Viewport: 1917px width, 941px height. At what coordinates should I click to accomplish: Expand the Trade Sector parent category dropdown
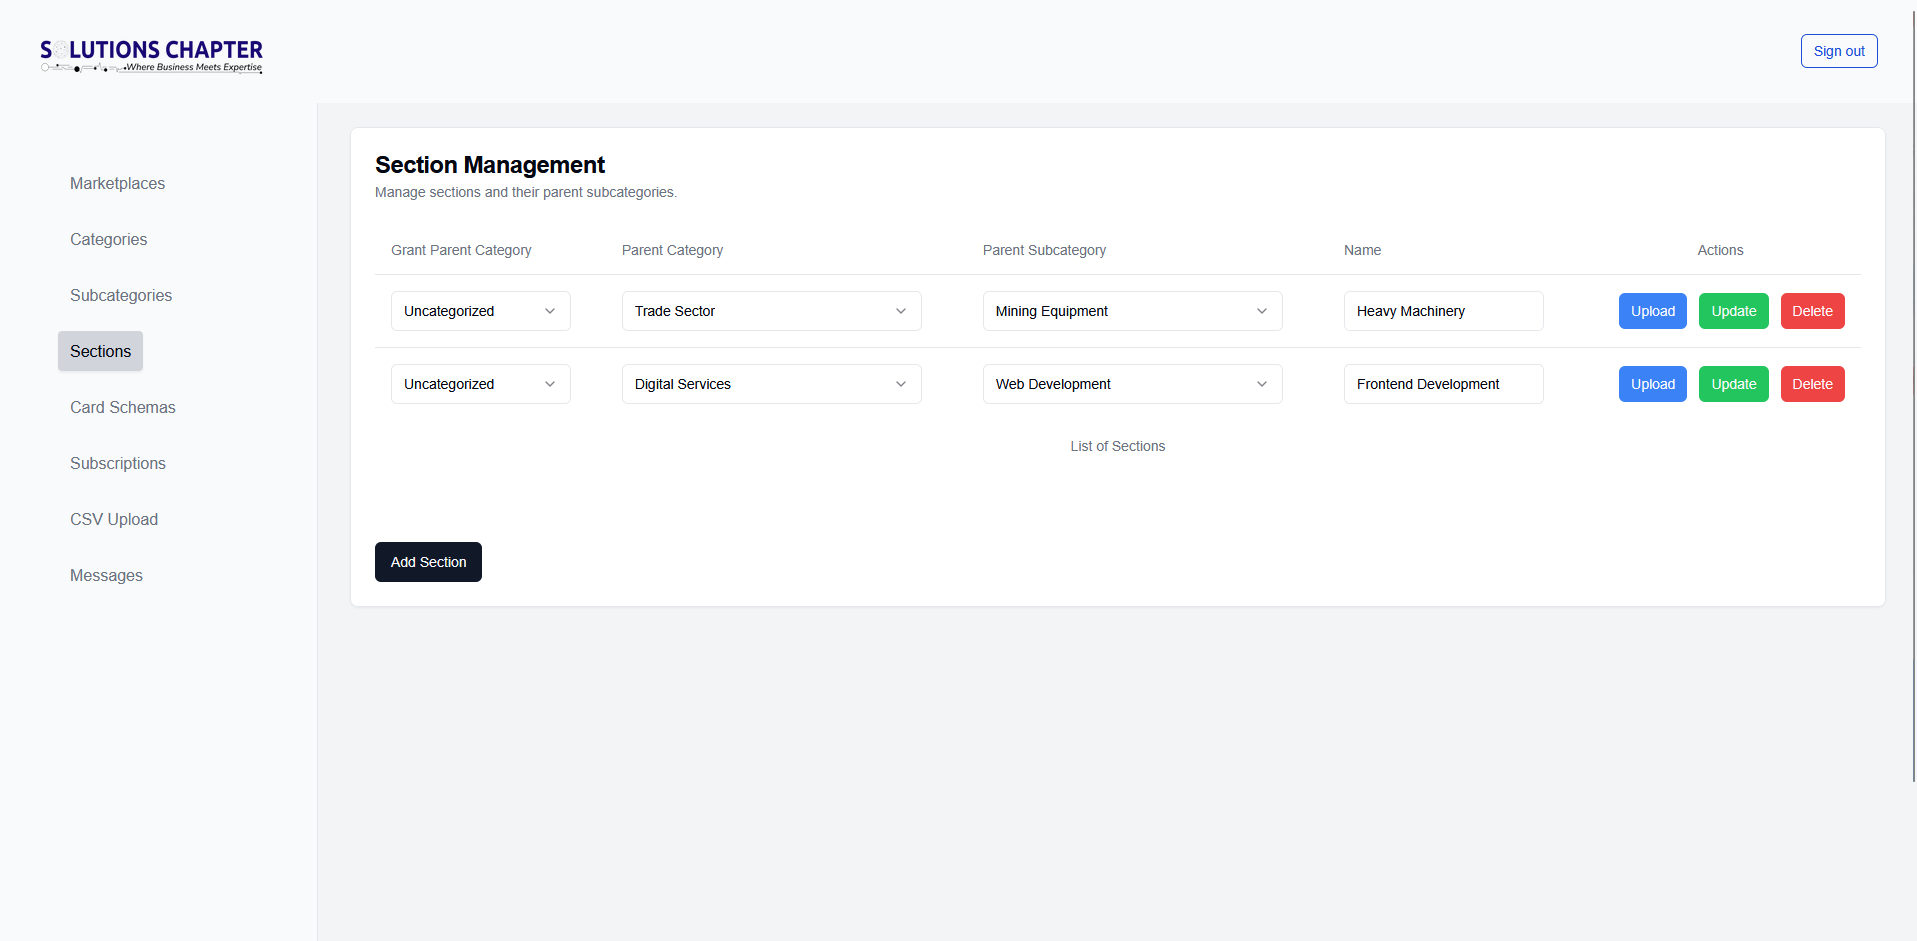point(771,311)
